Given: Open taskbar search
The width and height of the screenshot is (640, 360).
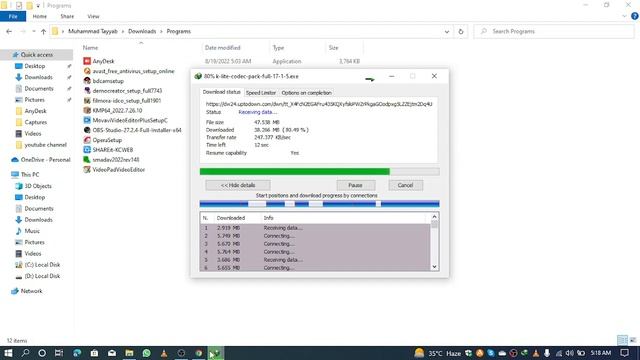Looking at the screenshot, I should click(25, 353).
